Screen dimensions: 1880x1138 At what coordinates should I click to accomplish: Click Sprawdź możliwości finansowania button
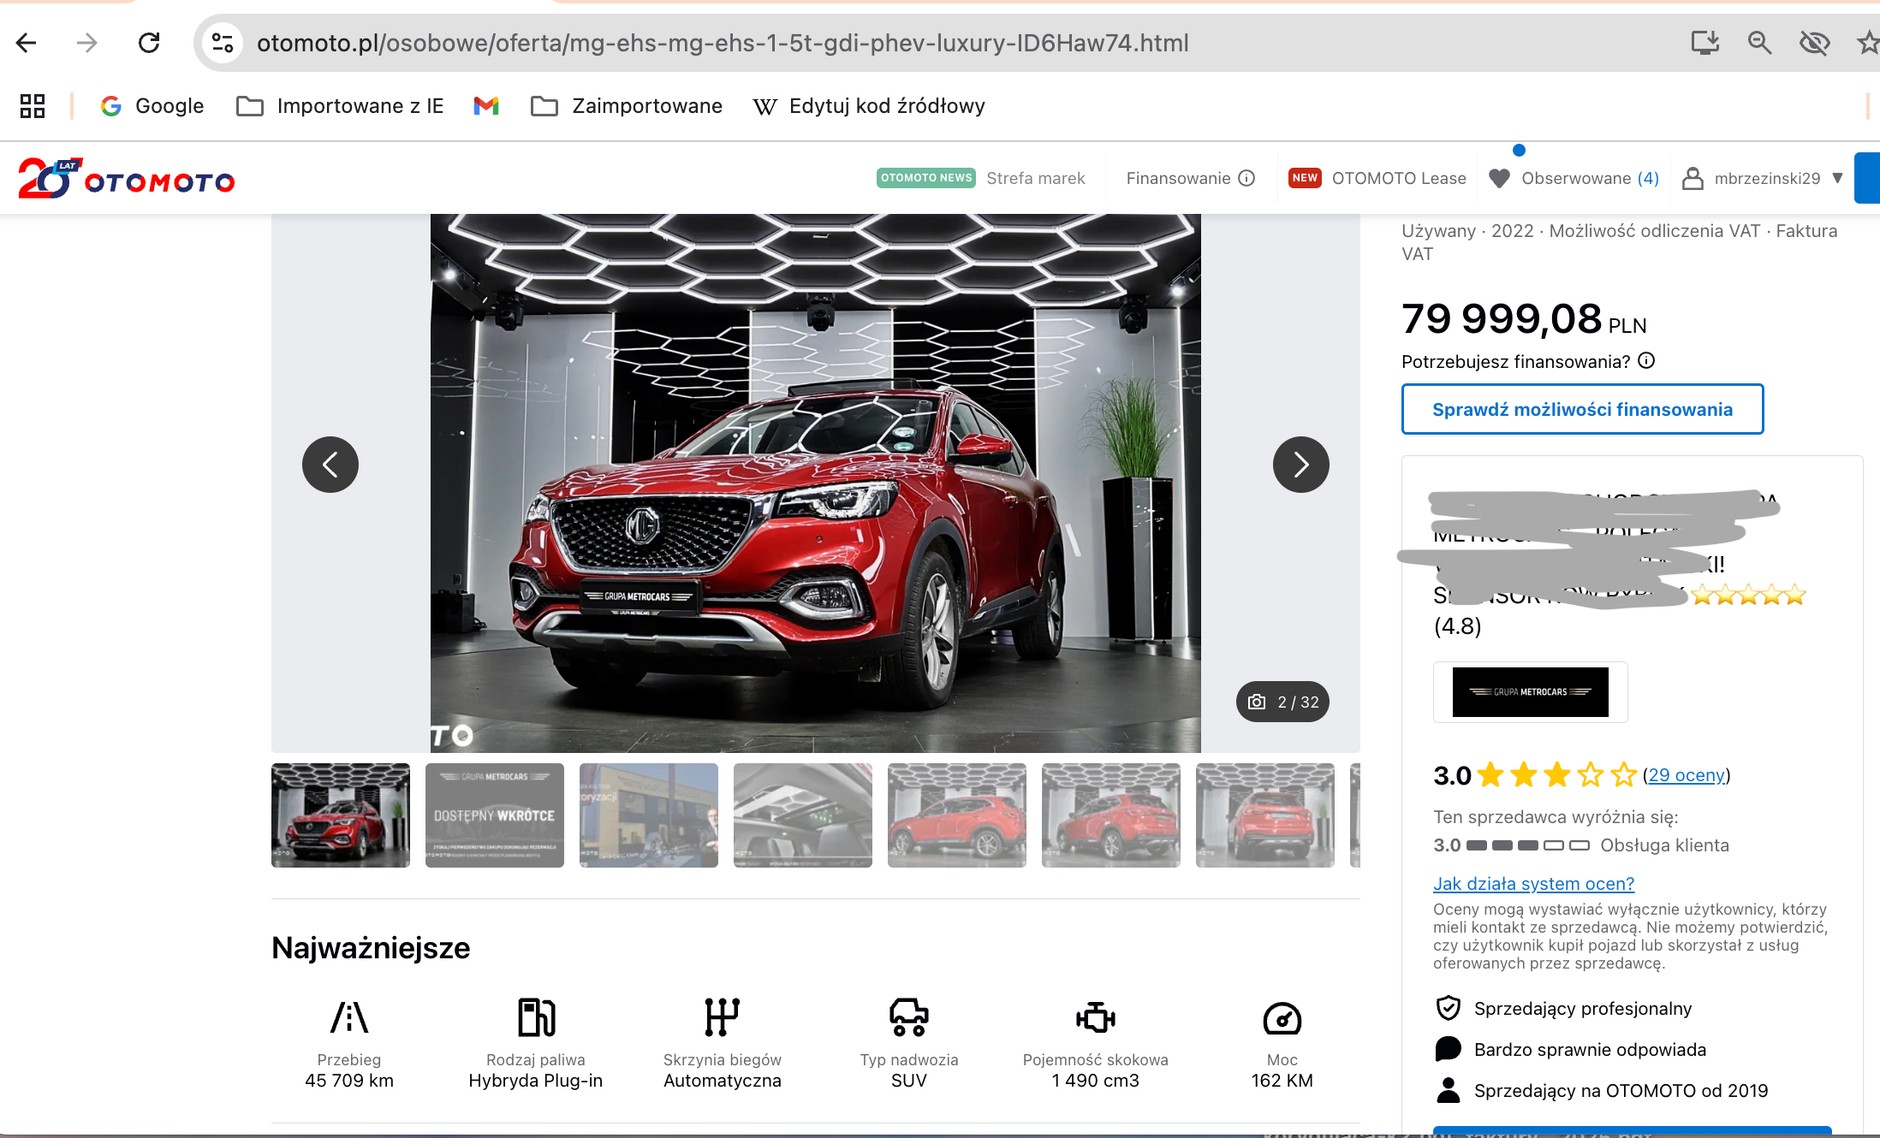[1581, 409]
